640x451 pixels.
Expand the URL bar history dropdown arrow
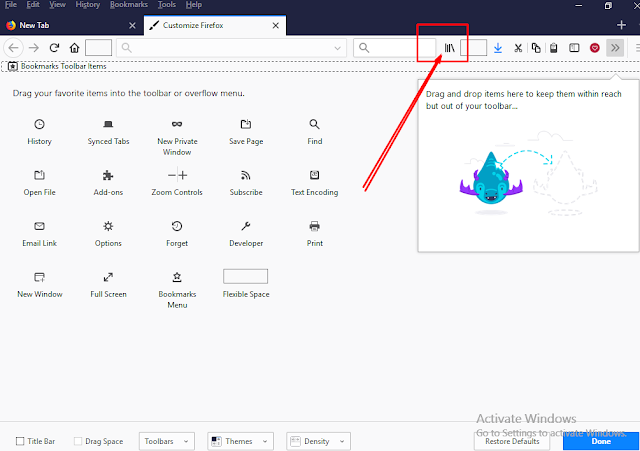click(338, 48)
